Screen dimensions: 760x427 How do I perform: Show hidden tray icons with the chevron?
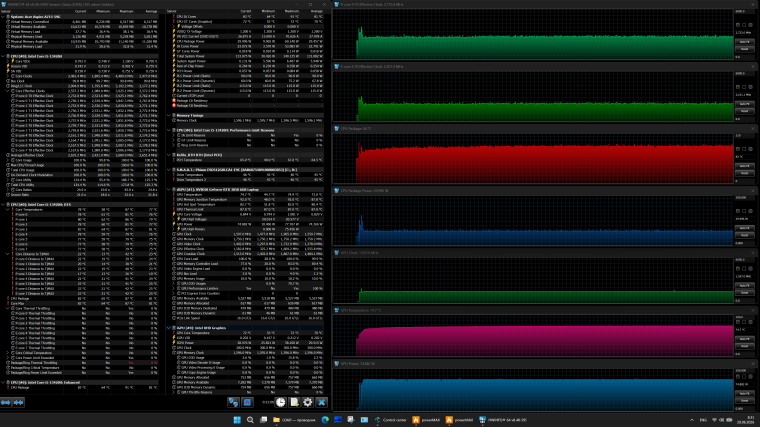692,420
